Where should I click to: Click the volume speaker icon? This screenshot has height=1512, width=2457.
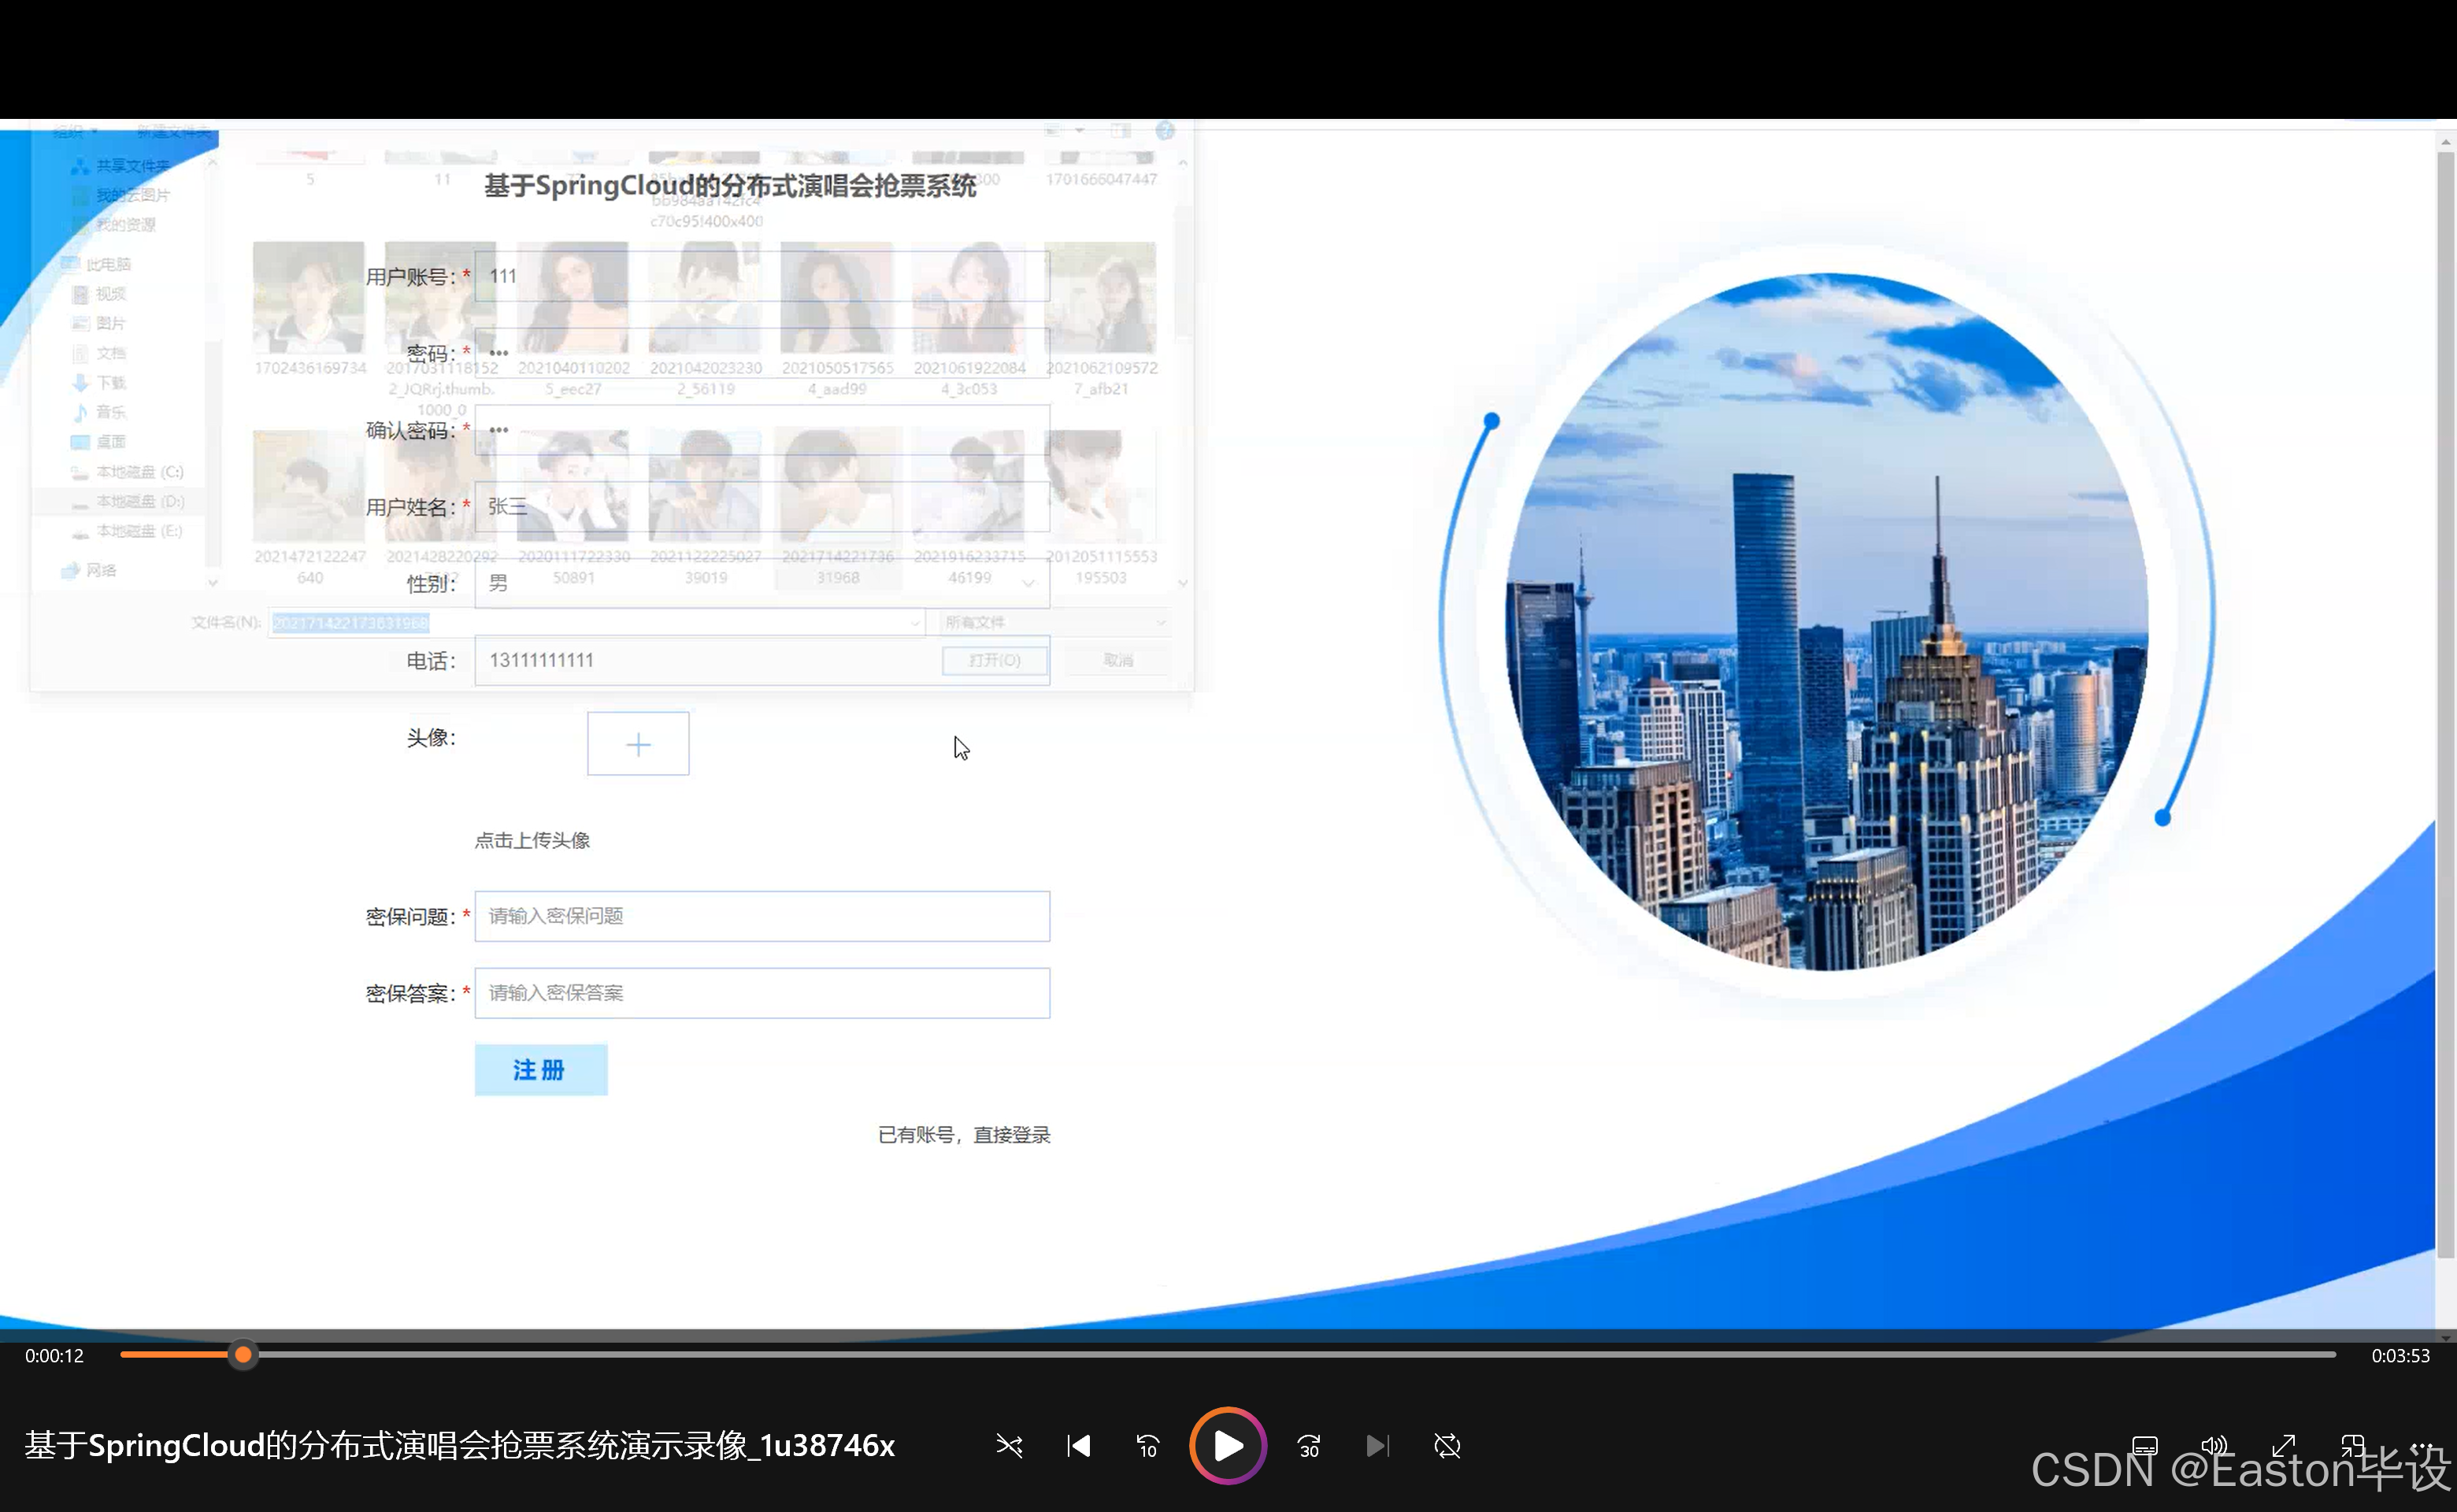2214,1447
